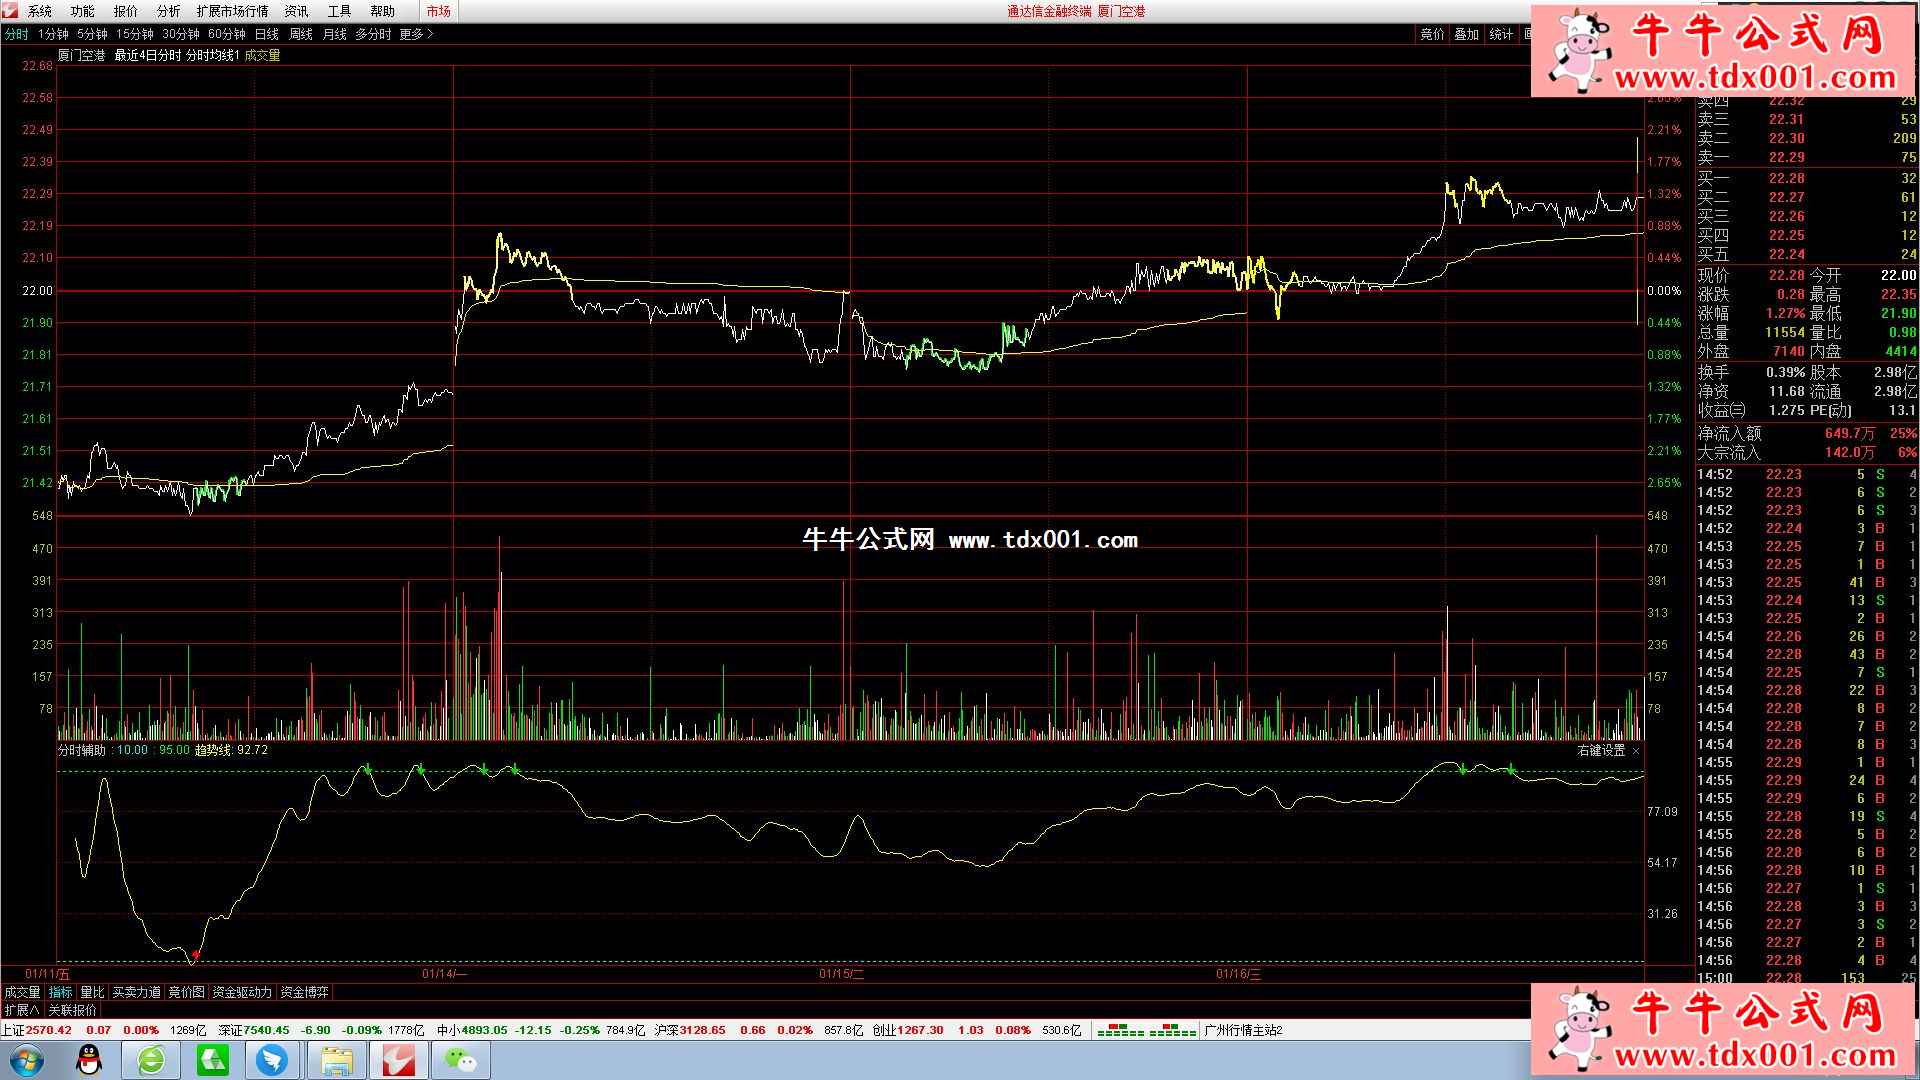
Task: Open the 分析 menu
Action: (168, 11)
